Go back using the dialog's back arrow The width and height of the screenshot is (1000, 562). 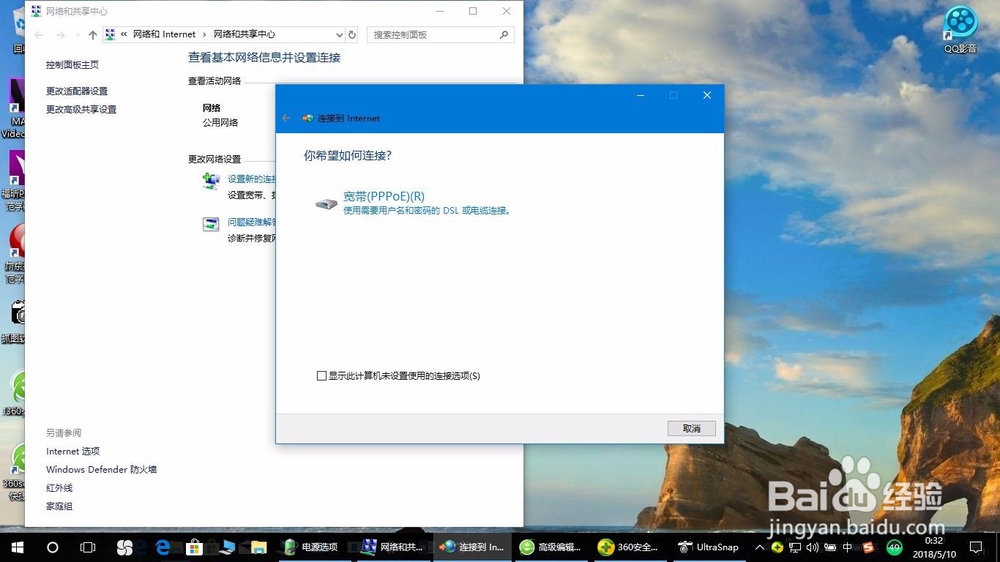pos(286,118)
